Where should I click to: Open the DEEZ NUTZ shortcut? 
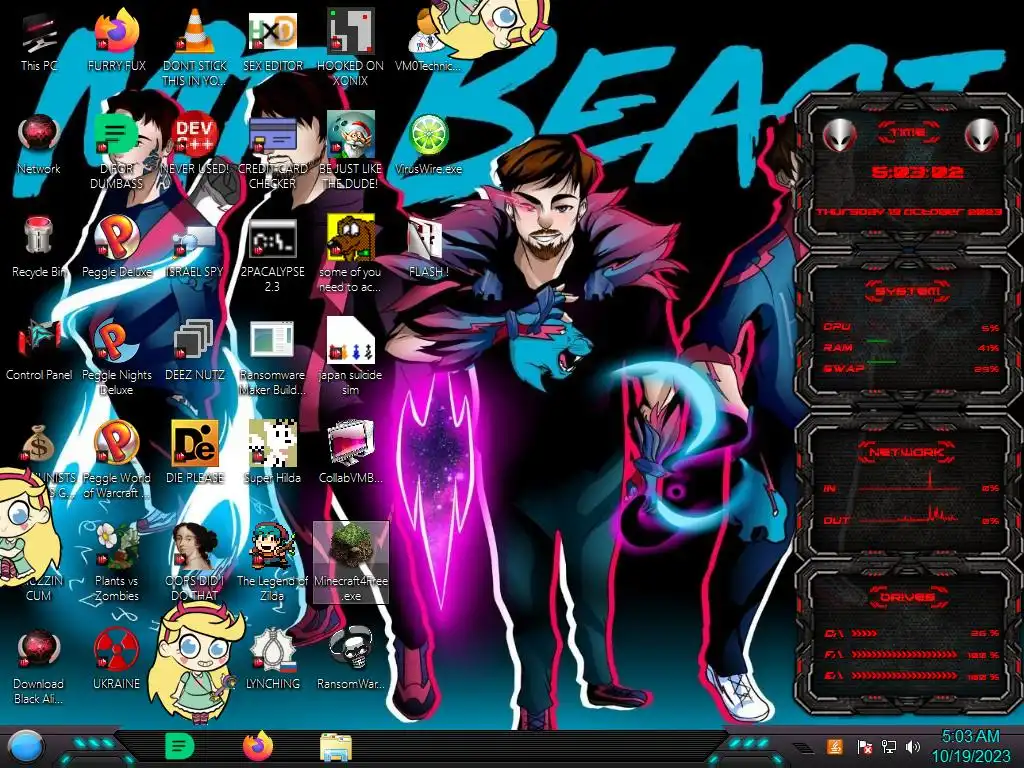pos(195,351)
